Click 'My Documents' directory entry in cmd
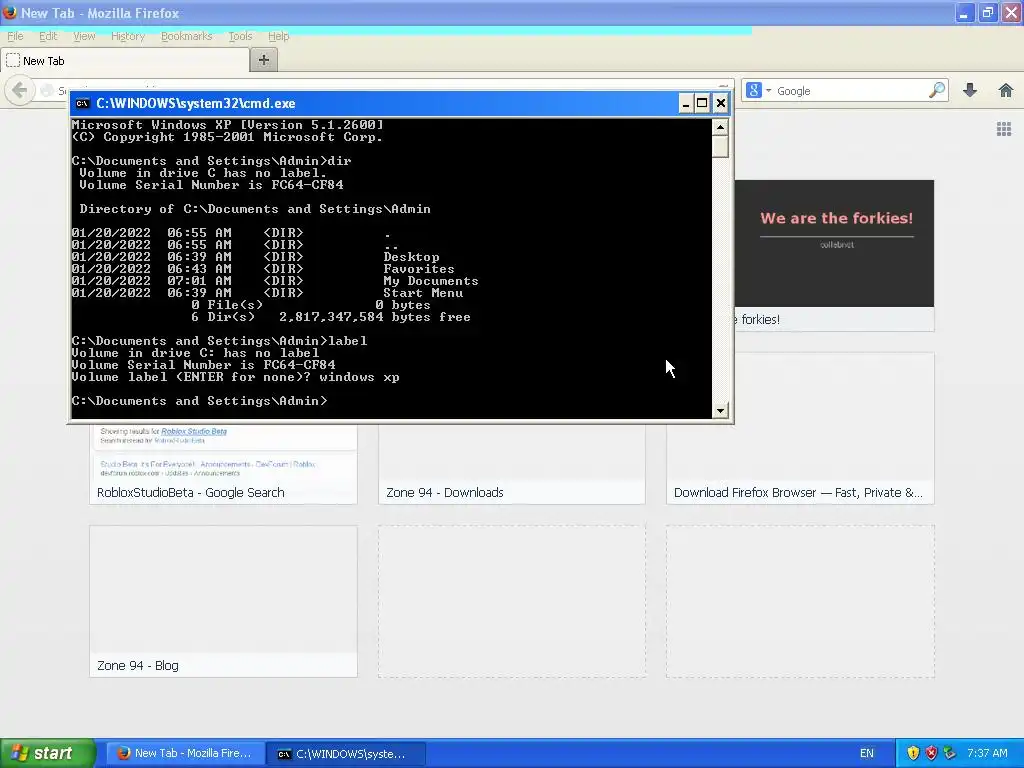This screenshot has height=768, width=1024. (430, 281)
